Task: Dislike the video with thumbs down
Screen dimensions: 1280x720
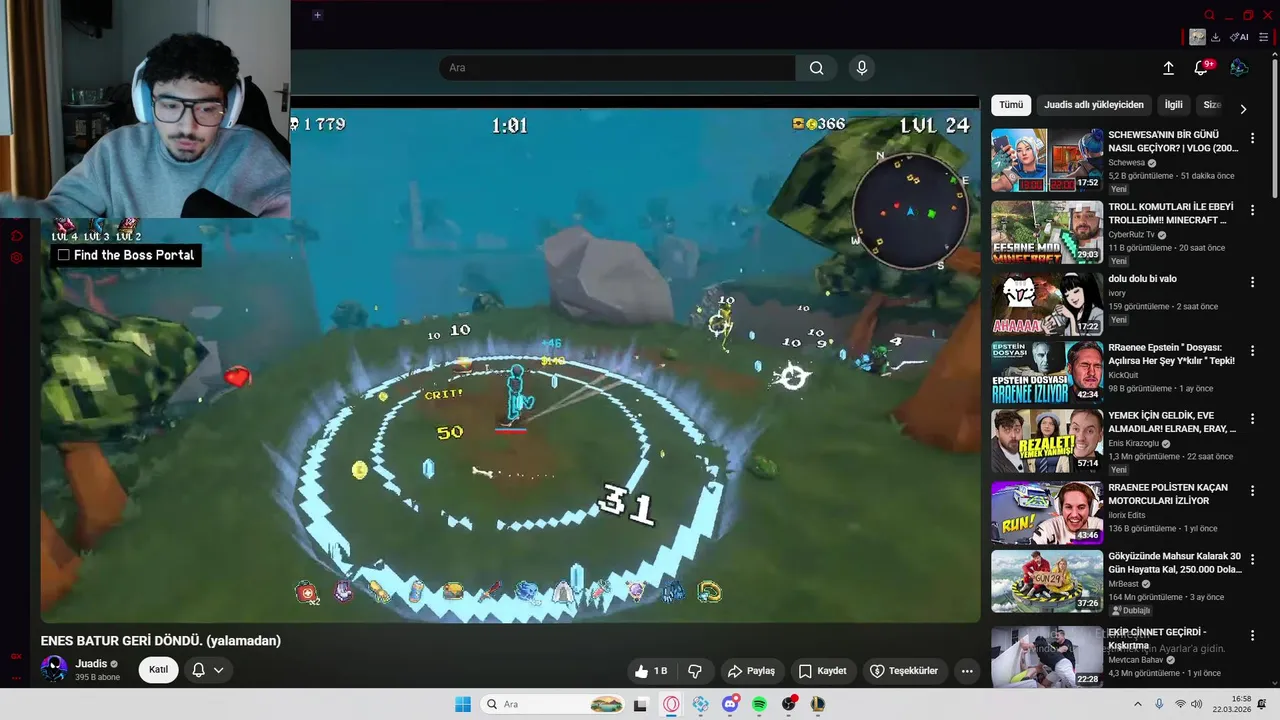Action: click(x=695, y=671)
